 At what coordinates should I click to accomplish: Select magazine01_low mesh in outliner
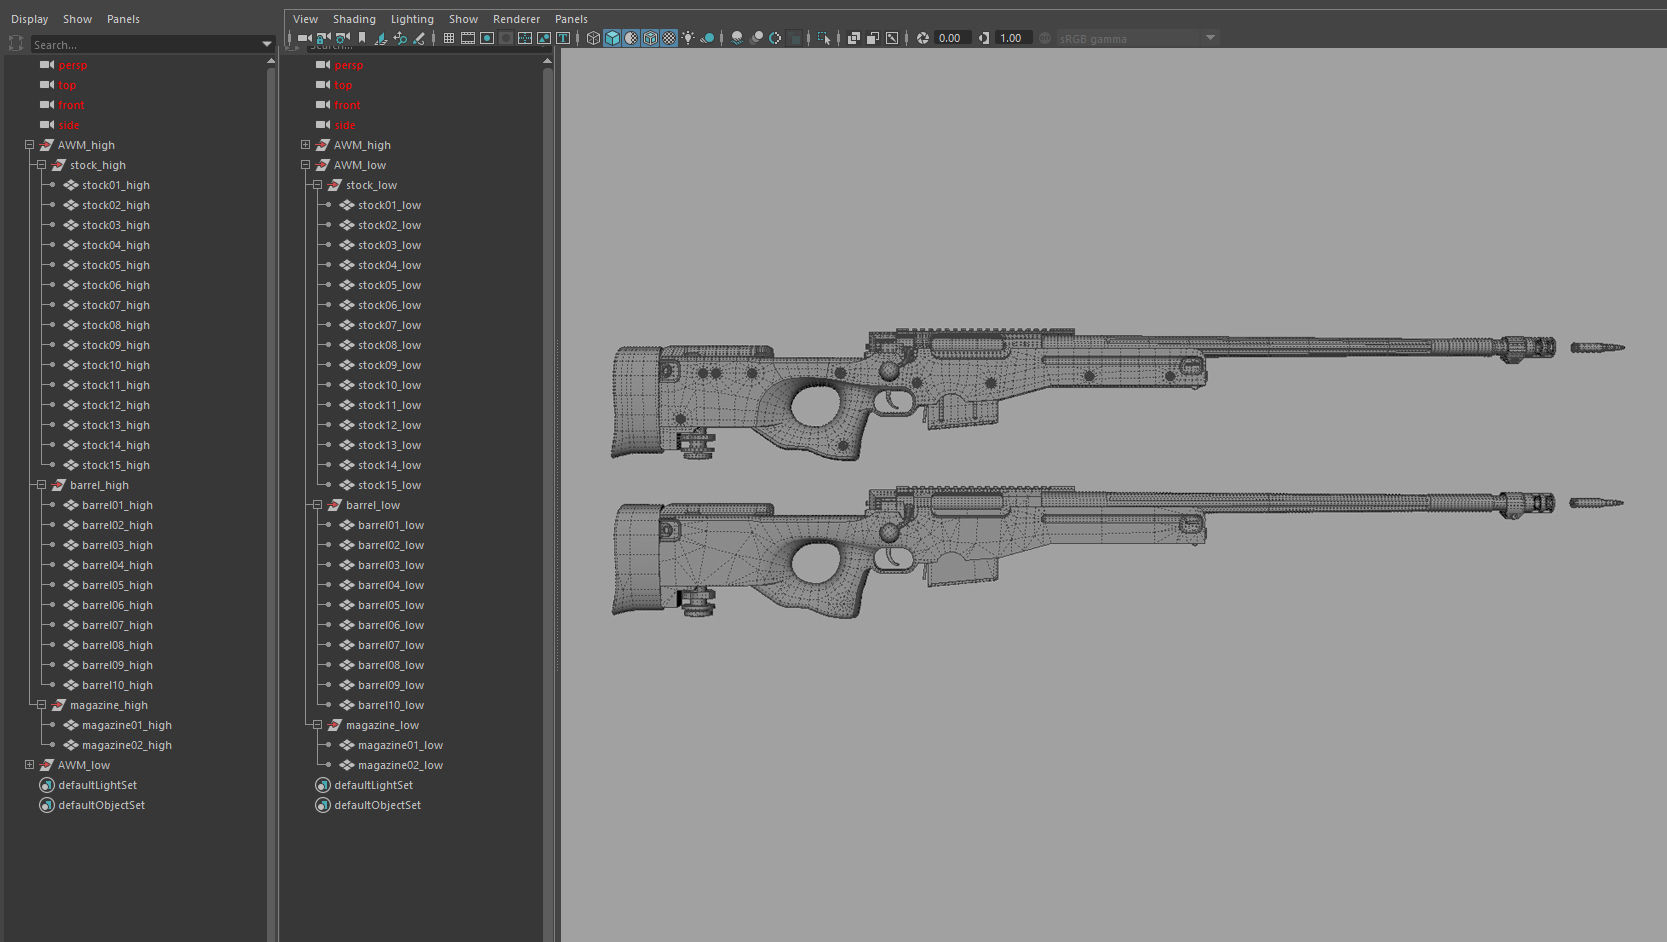pyautogui.click(x=400, y=745)
